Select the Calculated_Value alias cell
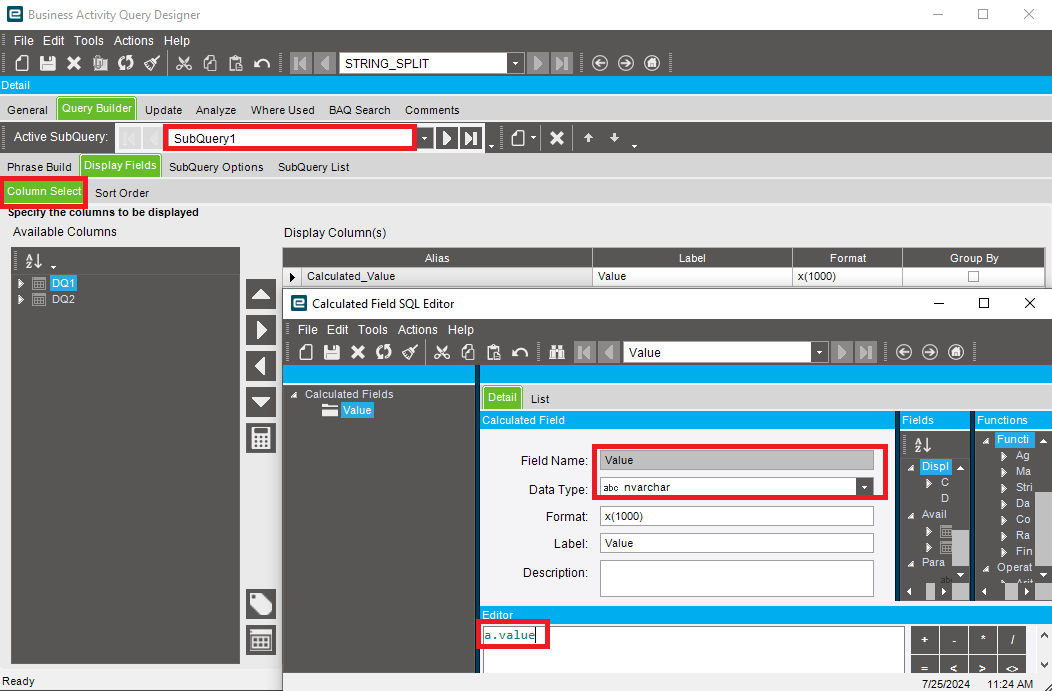The width and height of the screenshot is (1052, 691). (x=446, y=276)
